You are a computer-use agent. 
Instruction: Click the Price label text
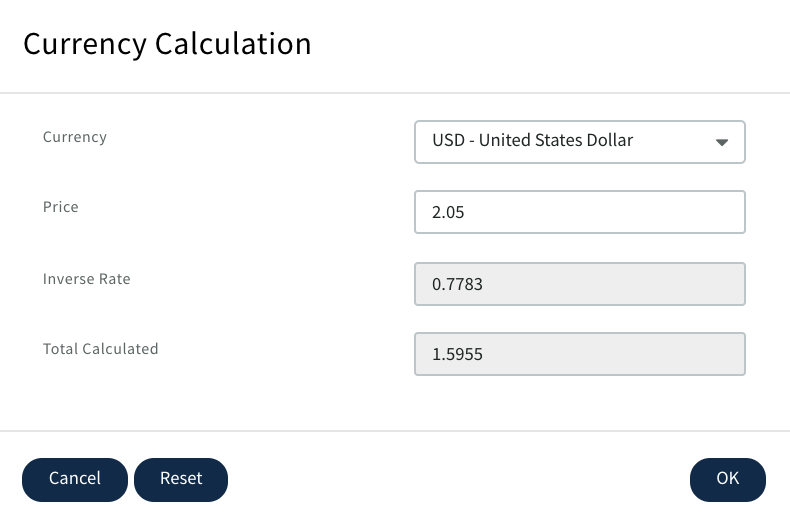[x=60, y=207]
